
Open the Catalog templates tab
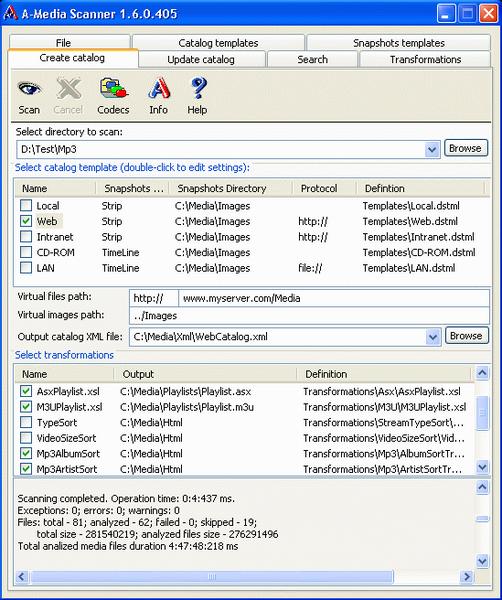218,42
